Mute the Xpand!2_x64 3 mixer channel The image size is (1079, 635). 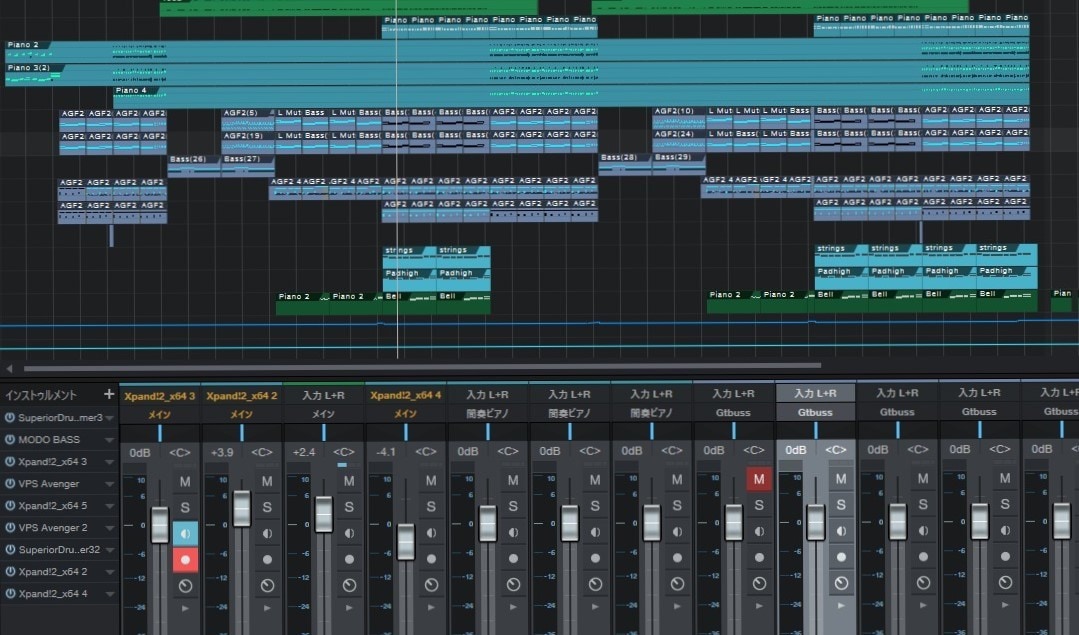tap(184, 482)
